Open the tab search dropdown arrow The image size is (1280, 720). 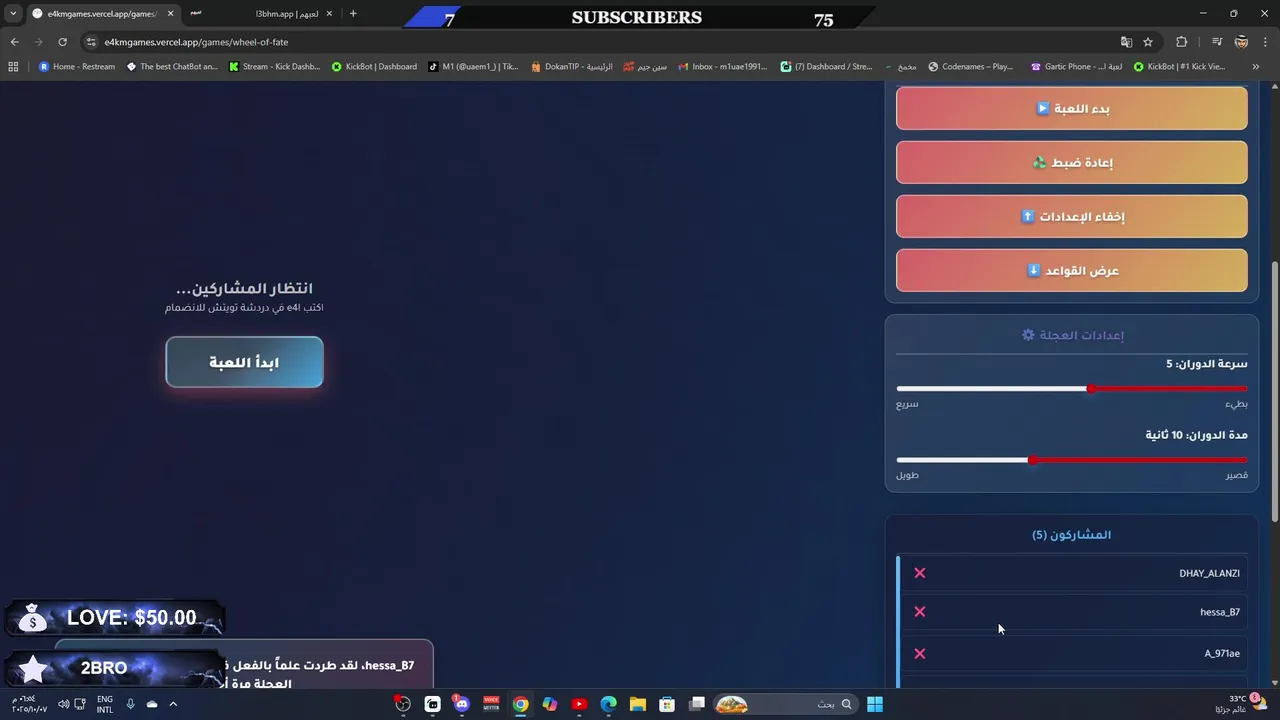[x=13, y=14]
